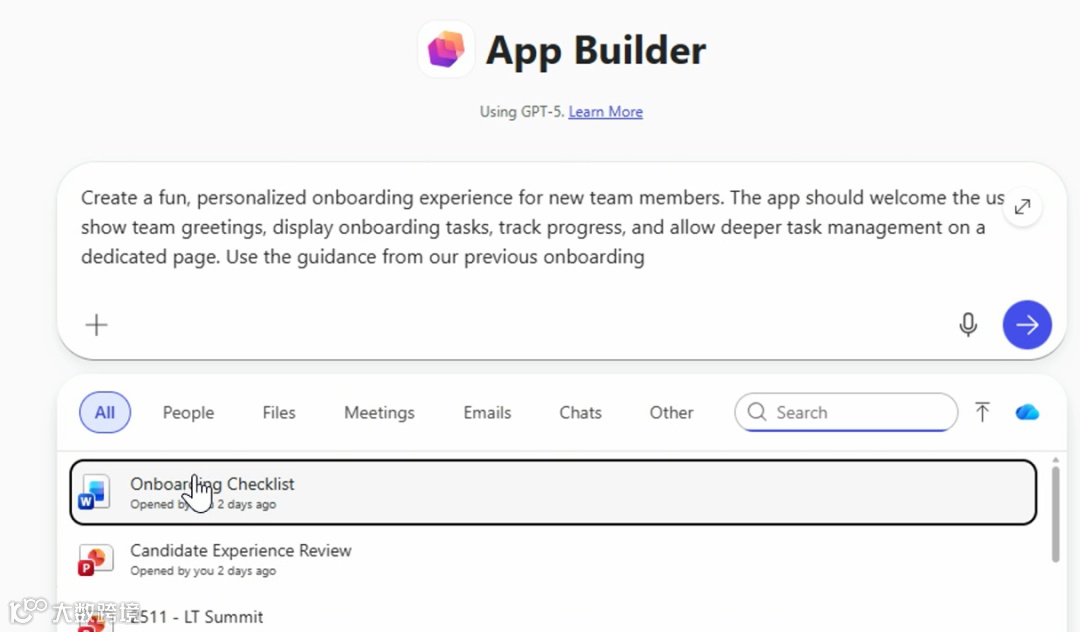Viewport: 1080px width, 632px height.
Task: Select the Onboarding Checklist document
Action: [553, 492]
